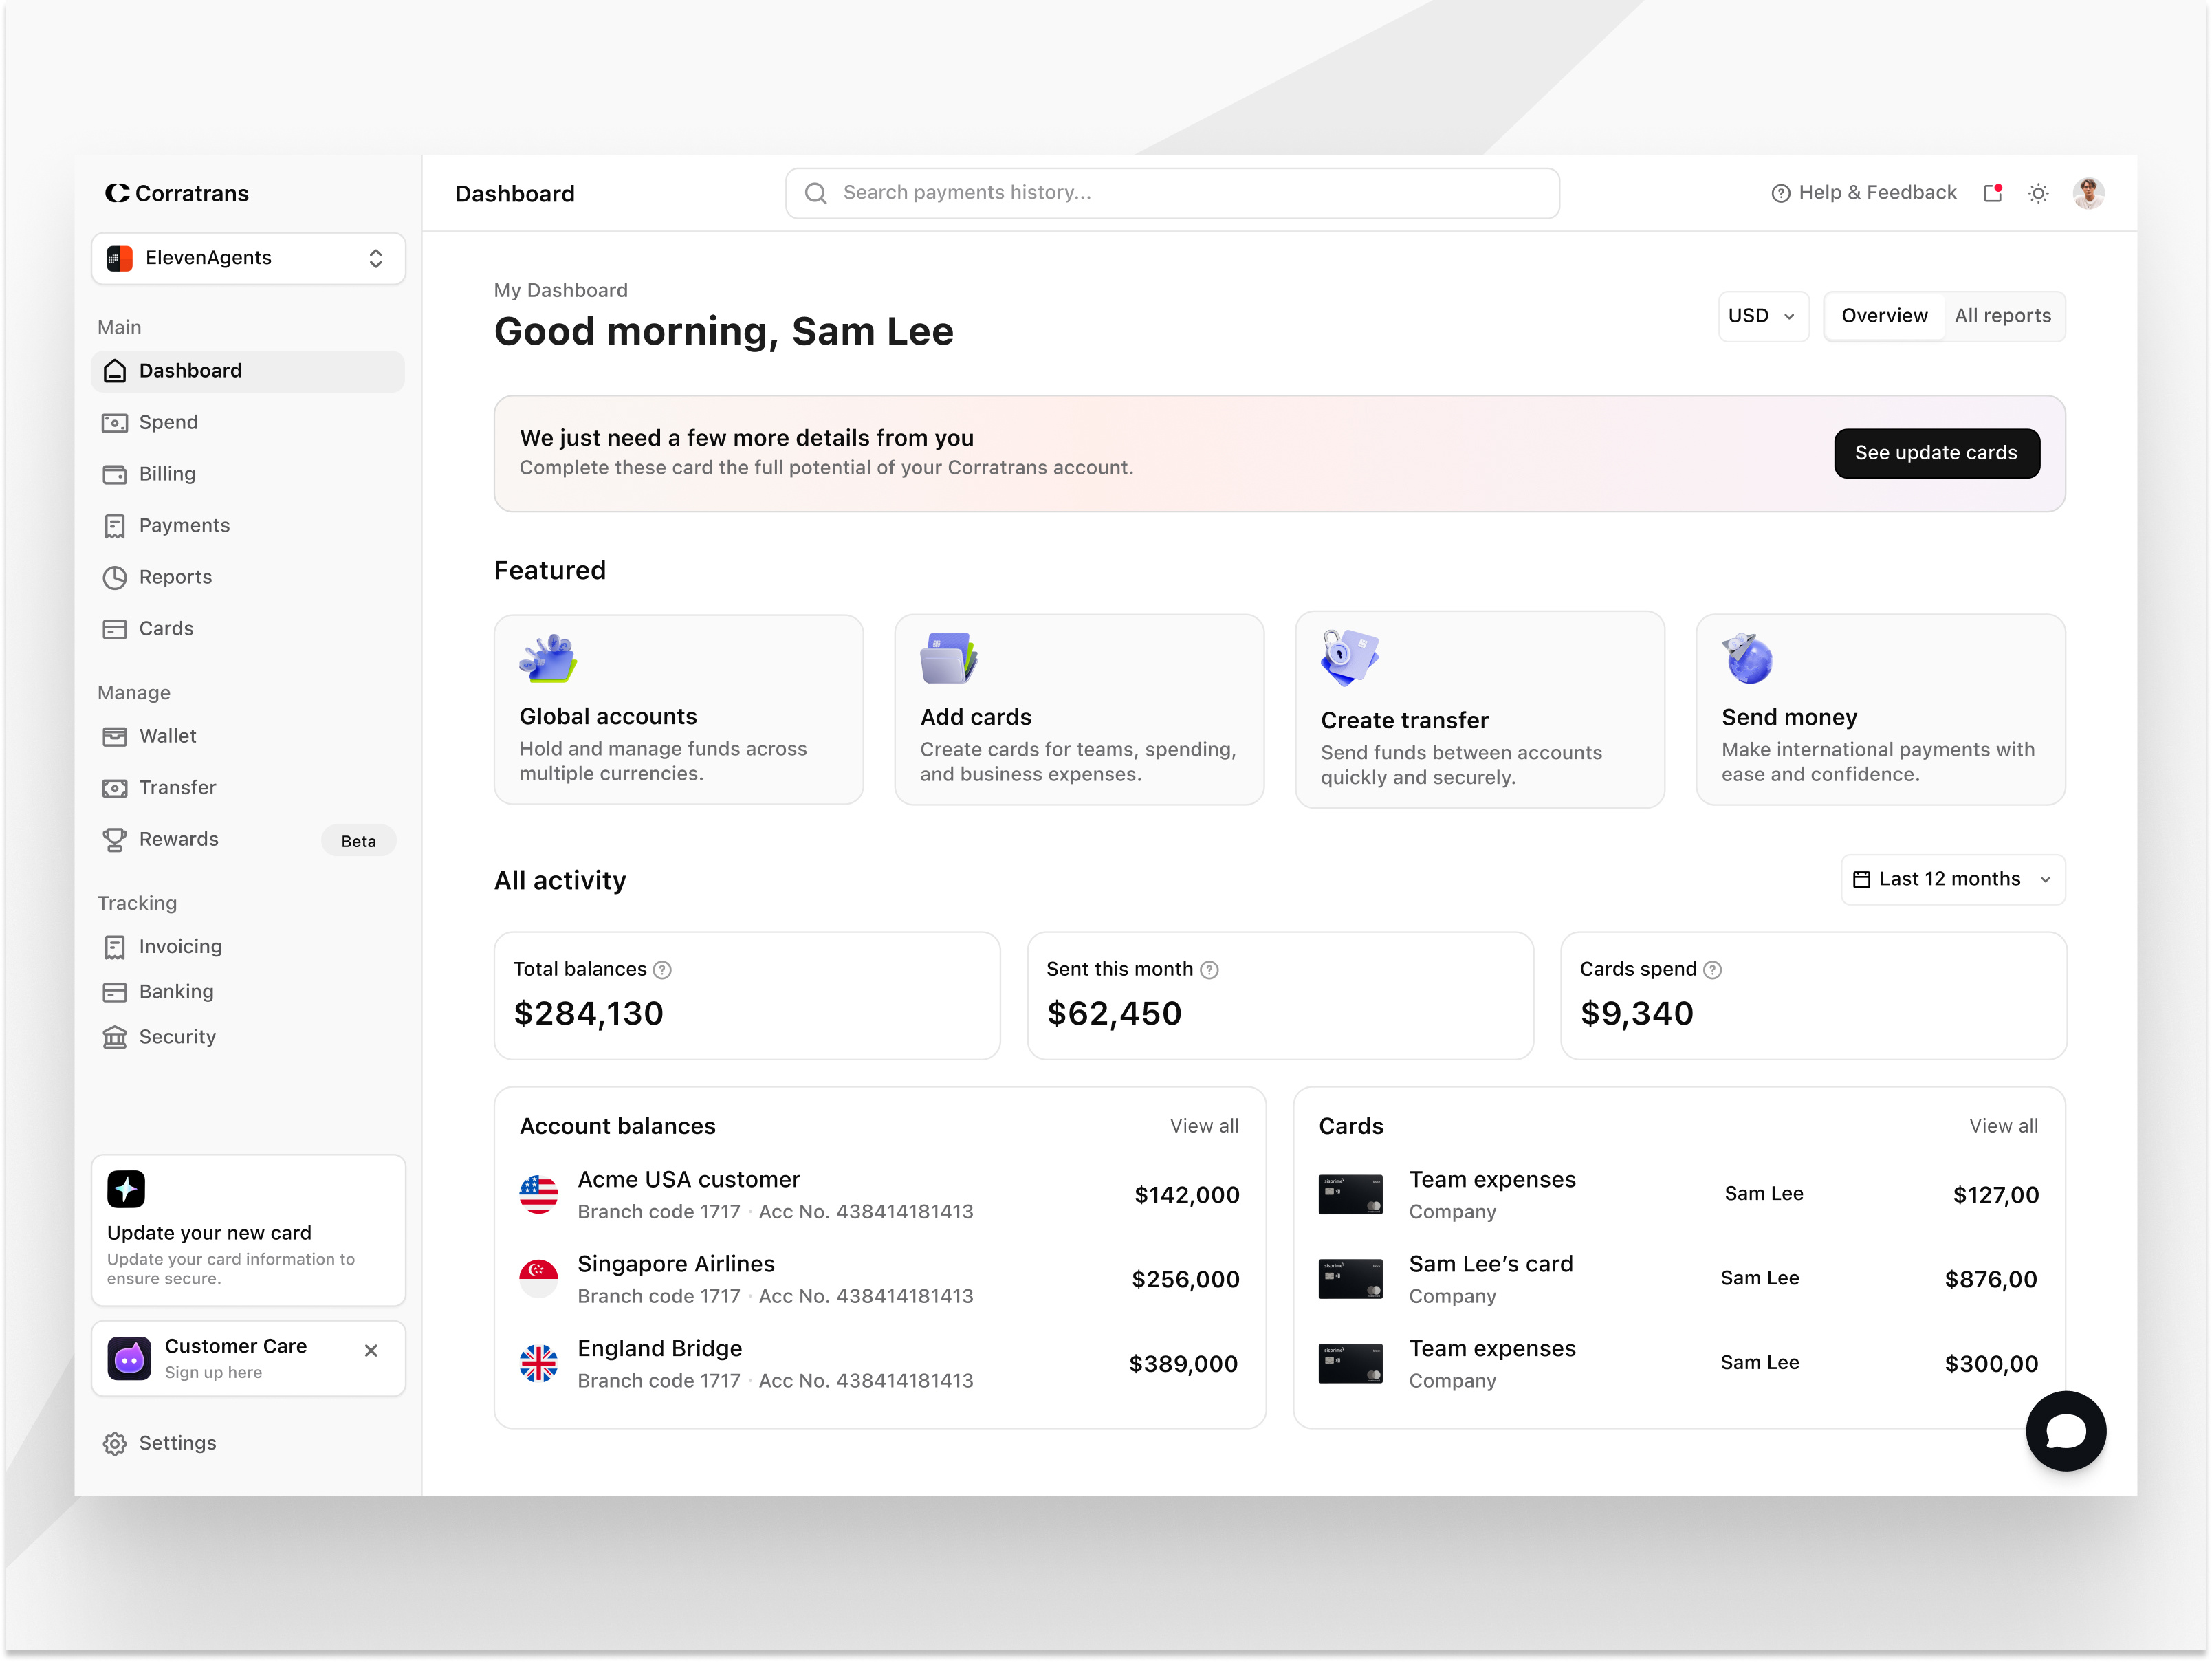Open the chat bubble floating button
The width and height of the screenshot is (2212, 1662).
coord(2065,1431)
